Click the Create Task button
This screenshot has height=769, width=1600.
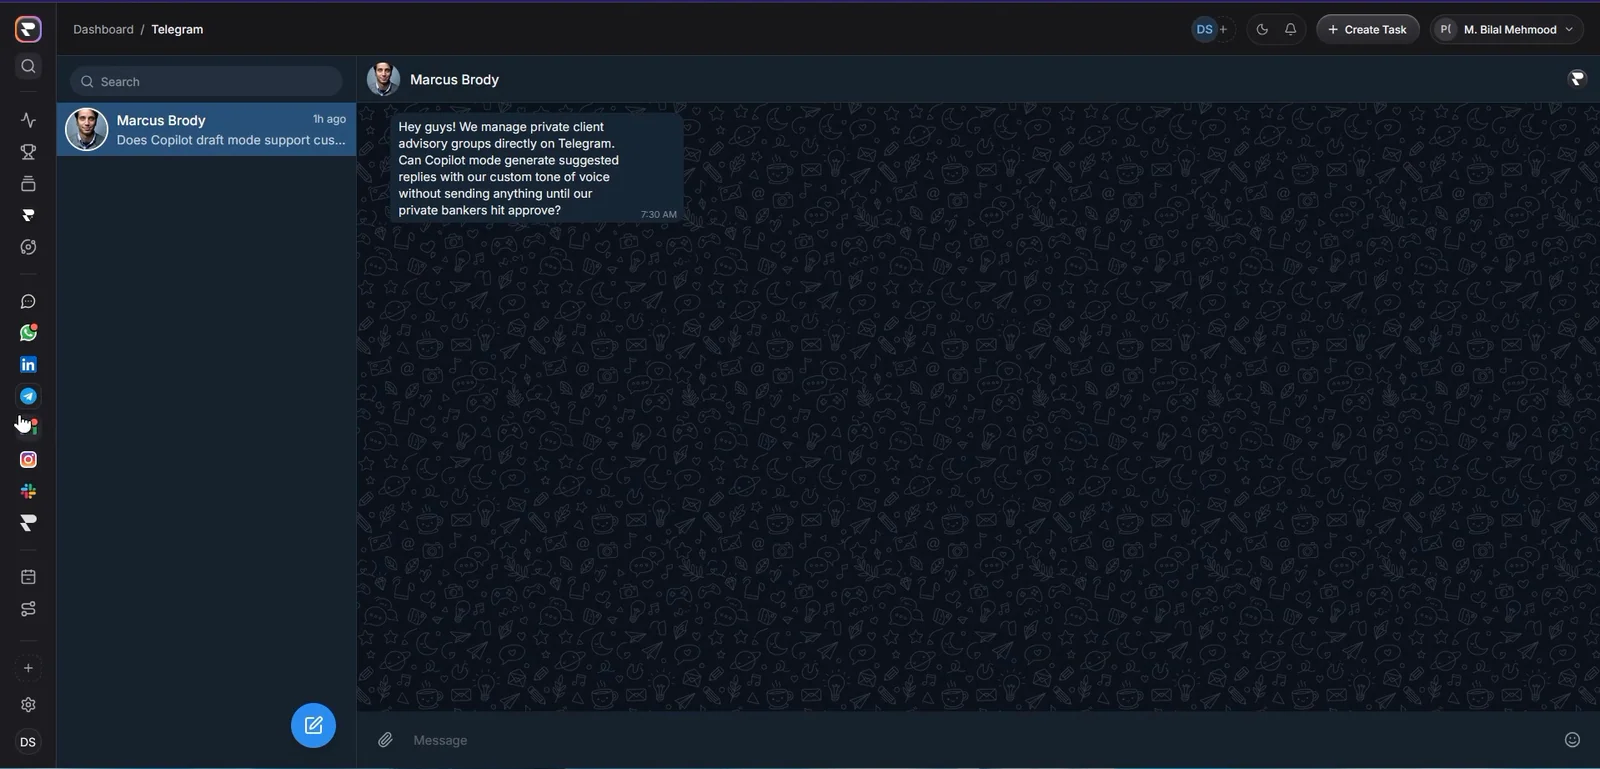pos(1367,30)
